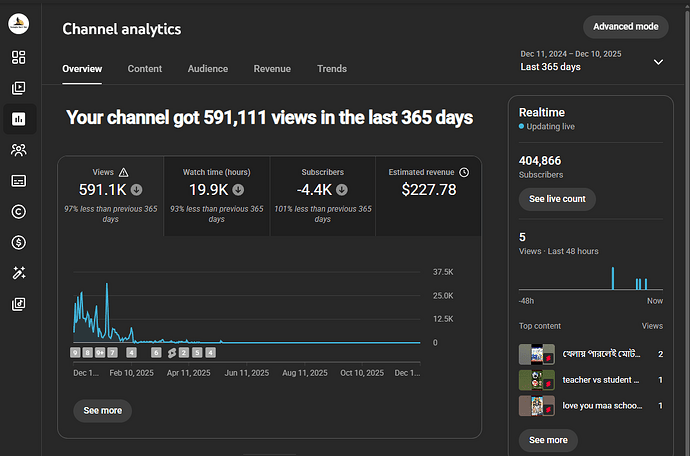This screenshot has width=690, height=456.
Task: Select the Watch time (hours) metric card
Action: coord(217,196)
